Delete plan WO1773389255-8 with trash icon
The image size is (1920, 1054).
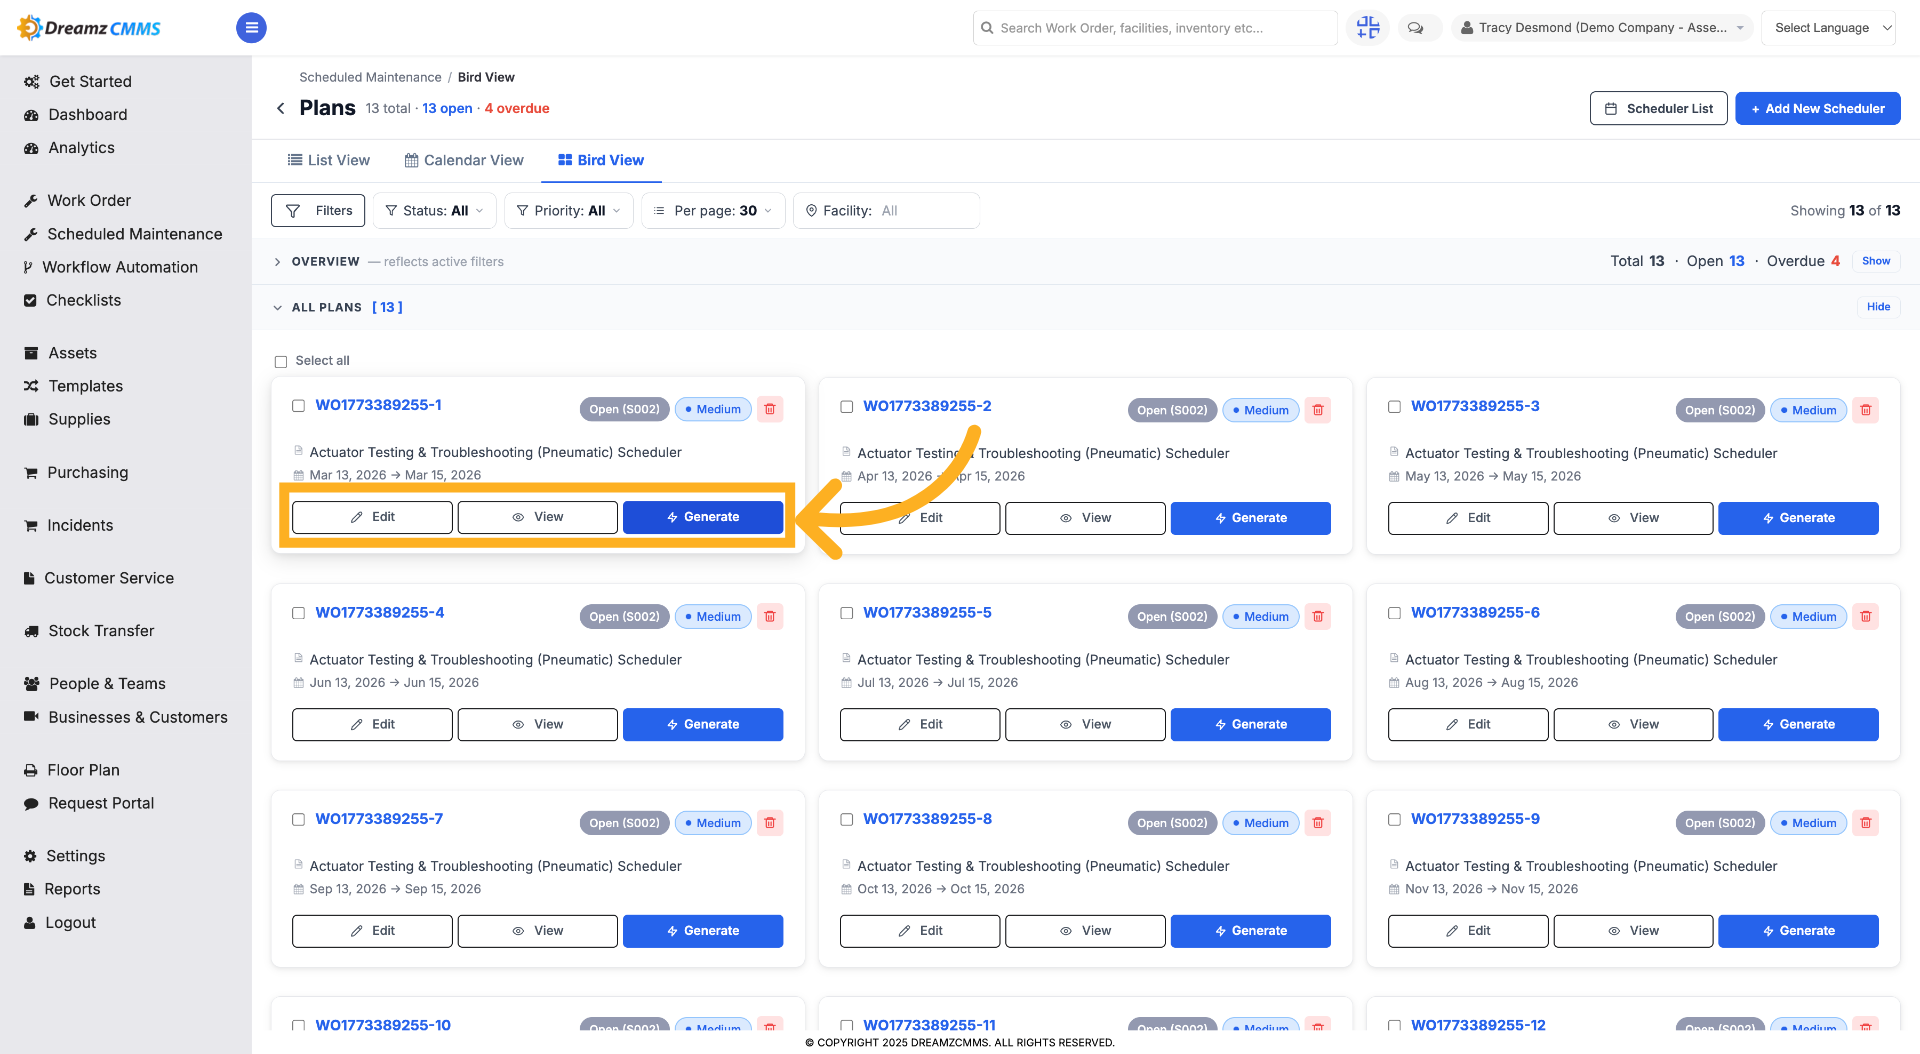coord(1318,823)
